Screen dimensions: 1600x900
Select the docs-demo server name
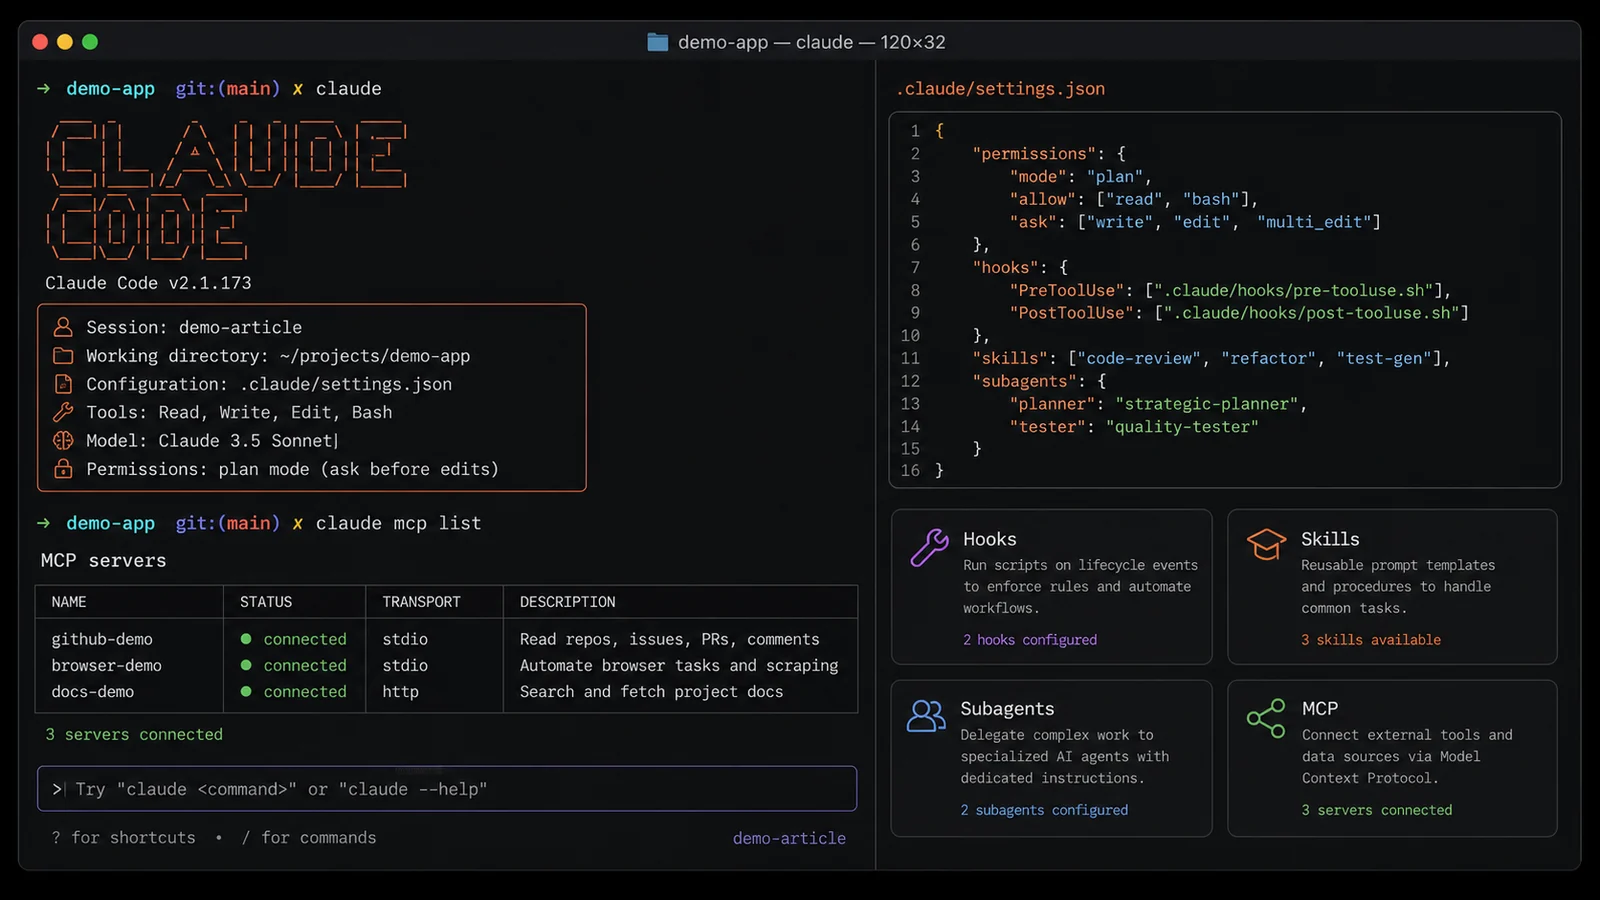[93, 691]
